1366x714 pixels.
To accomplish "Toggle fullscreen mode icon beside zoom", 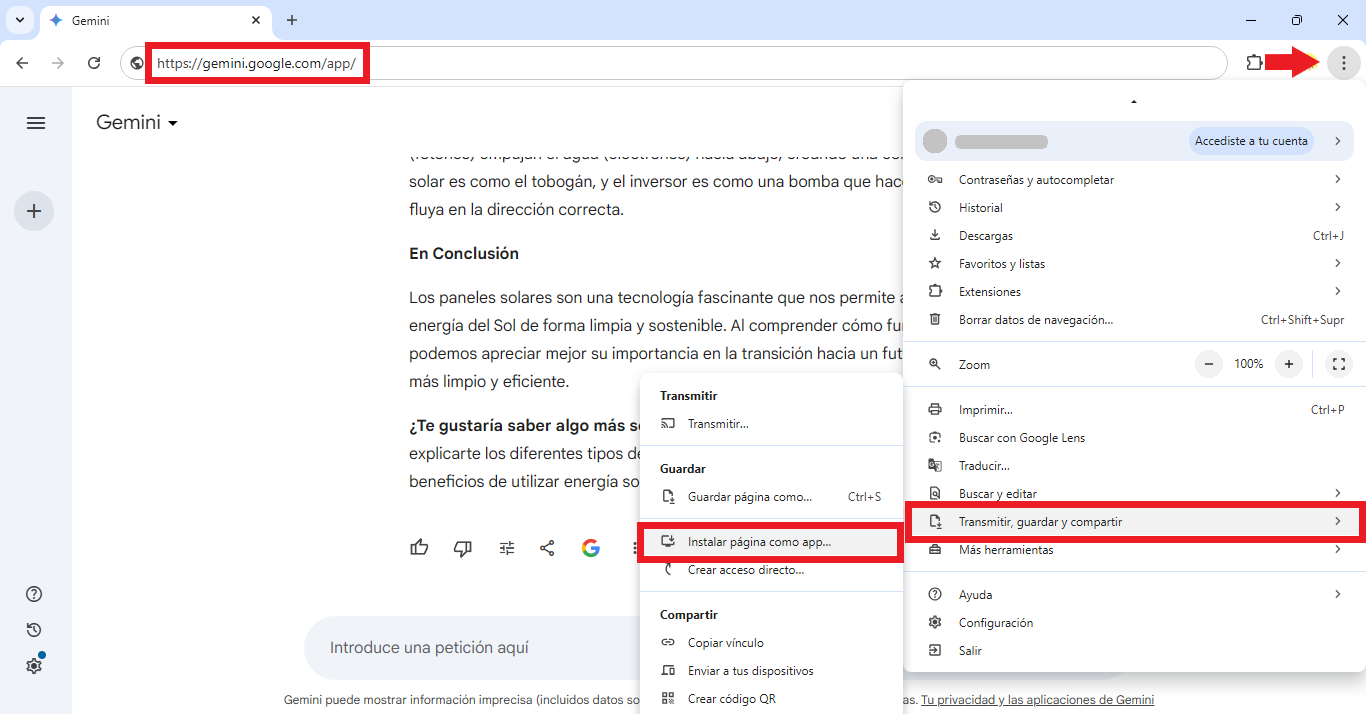I will click(1339, 364).
